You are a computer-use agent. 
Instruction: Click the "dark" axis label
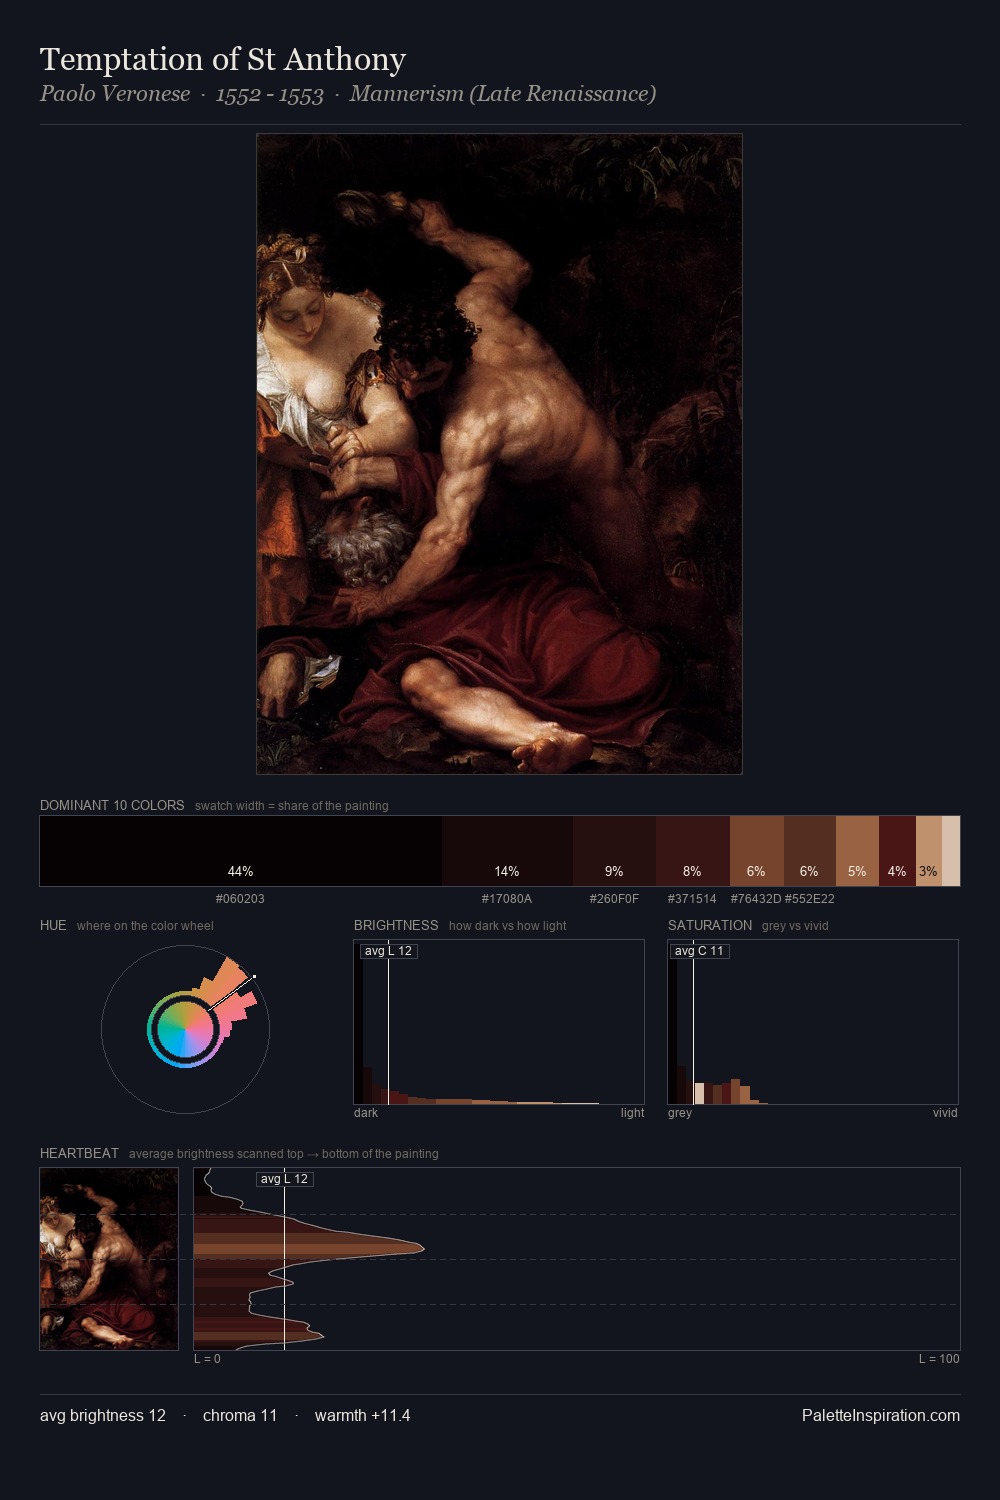[366, 1113]
